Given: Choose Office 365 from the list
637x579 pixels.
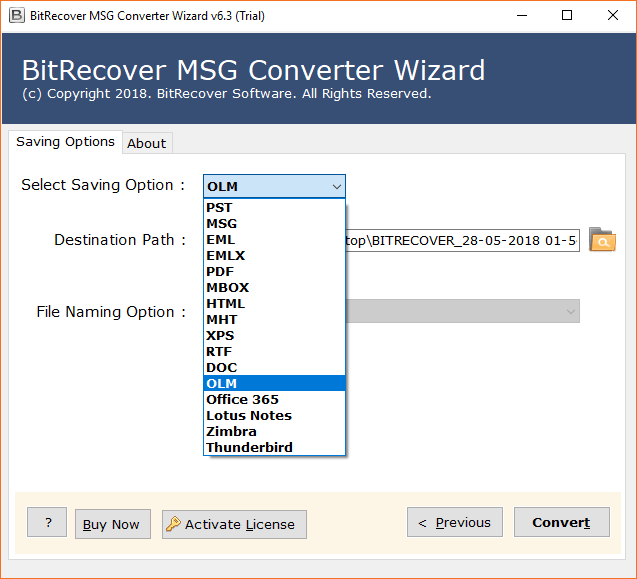Looking at the screenshot, I should click(x=274, y=399).
